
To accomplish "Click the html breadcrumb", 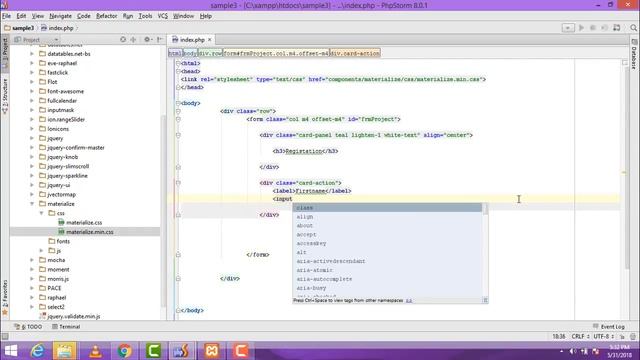I will (175, 53).
